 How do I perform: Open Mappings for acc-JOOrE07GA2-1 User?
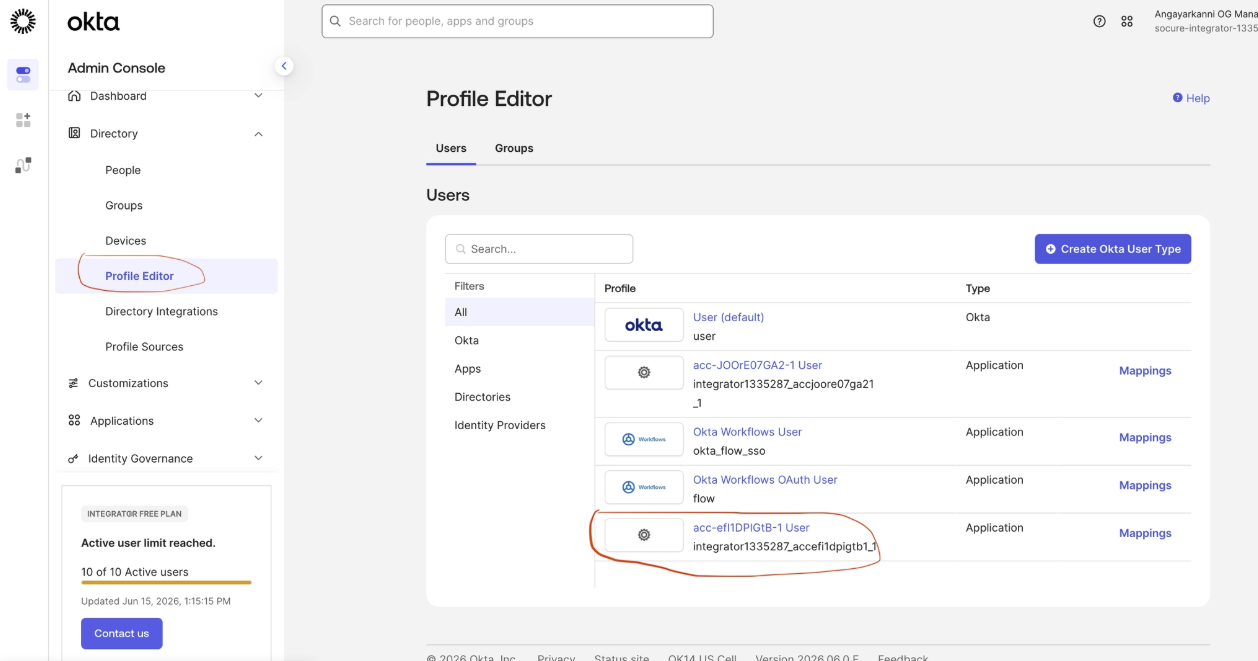(1145, 371)
